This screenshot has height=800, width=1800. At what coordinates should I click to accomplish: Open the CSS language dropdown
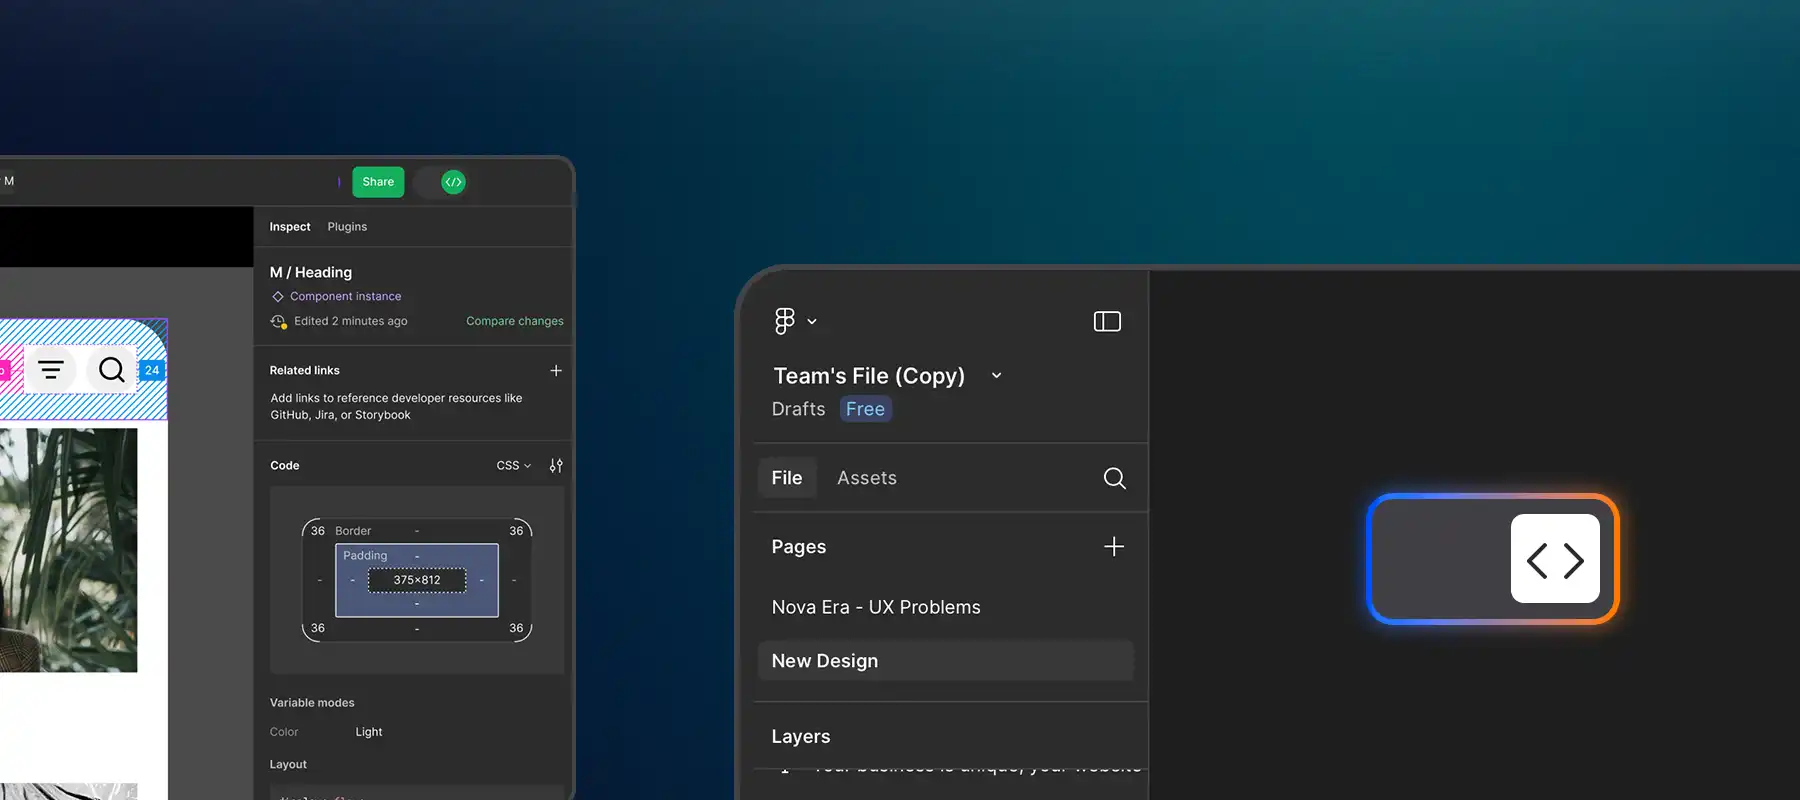click(x=514, y=466)
